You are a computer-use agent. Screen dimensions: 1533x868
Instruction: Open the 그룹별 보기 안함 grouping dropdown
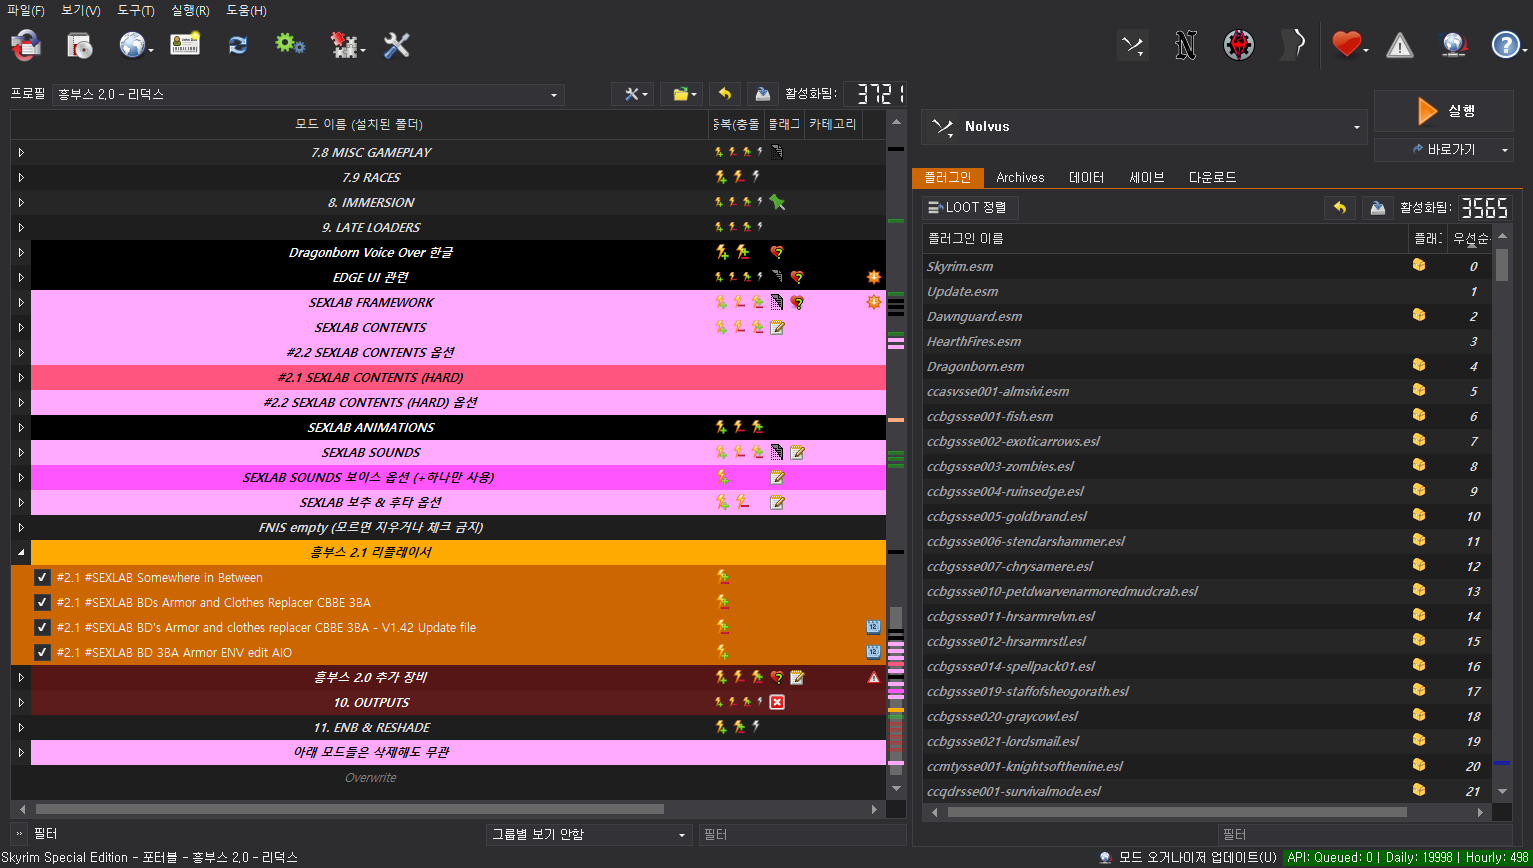[589, 834]
